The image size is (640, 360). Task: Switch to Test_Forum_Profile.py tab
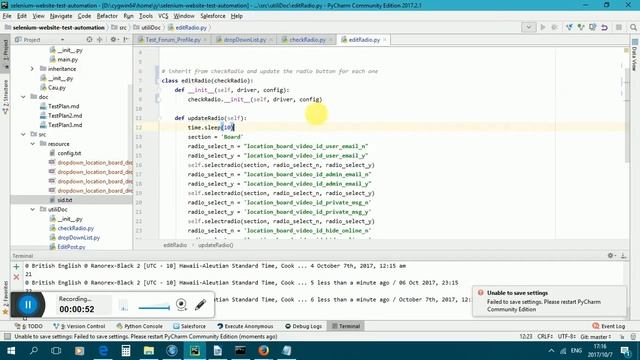pos(173,40)
